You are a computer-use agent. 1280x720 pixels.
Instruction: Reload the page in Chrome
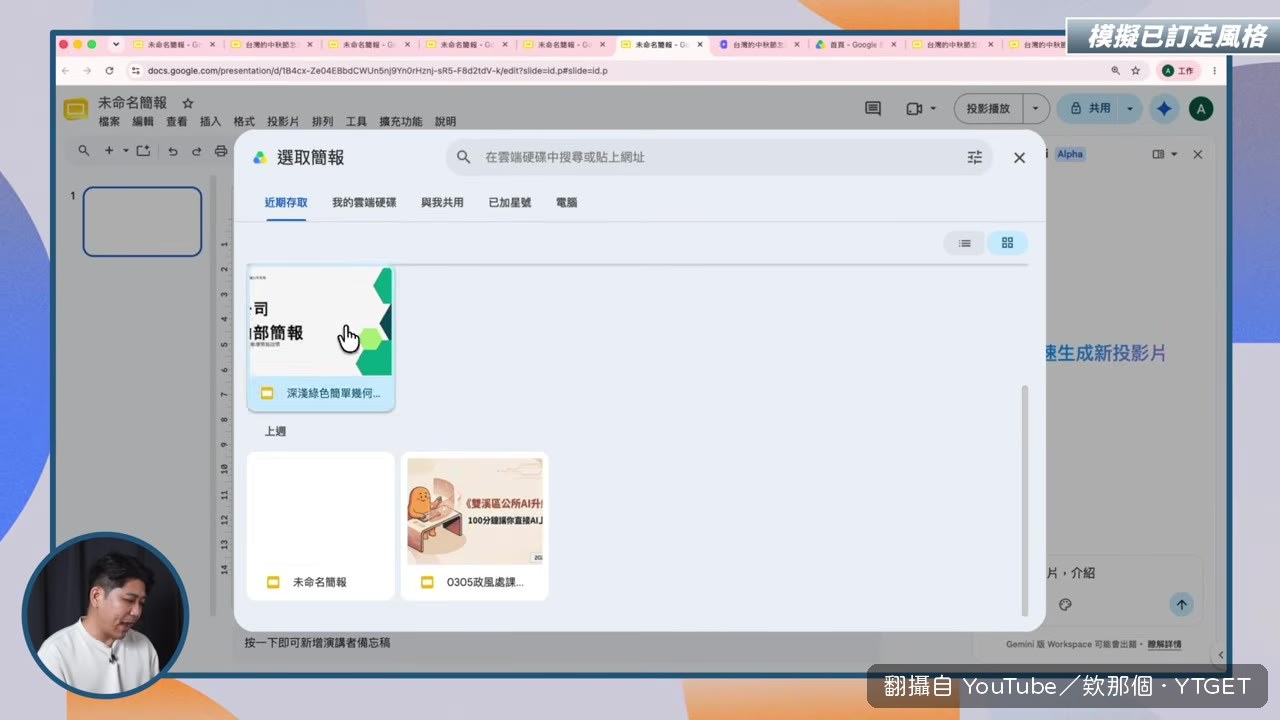(x=109, y=71)
